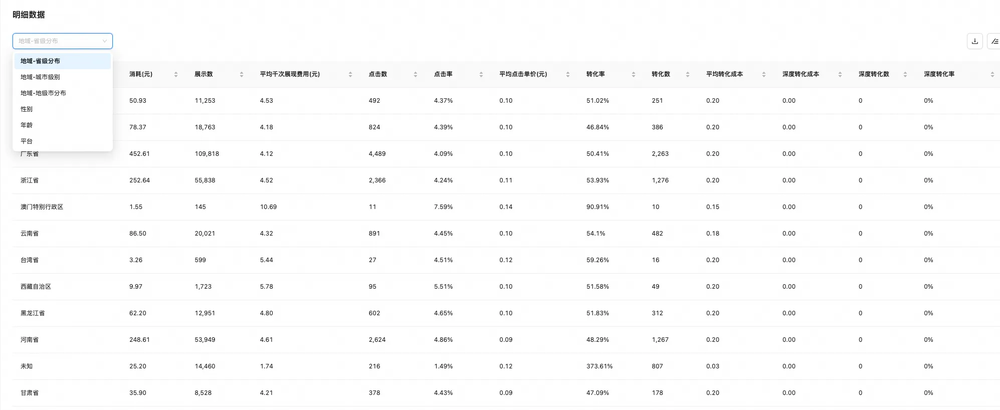
Task: Sort by 展示数 using its sort arrows
Action: coord(242,75)
